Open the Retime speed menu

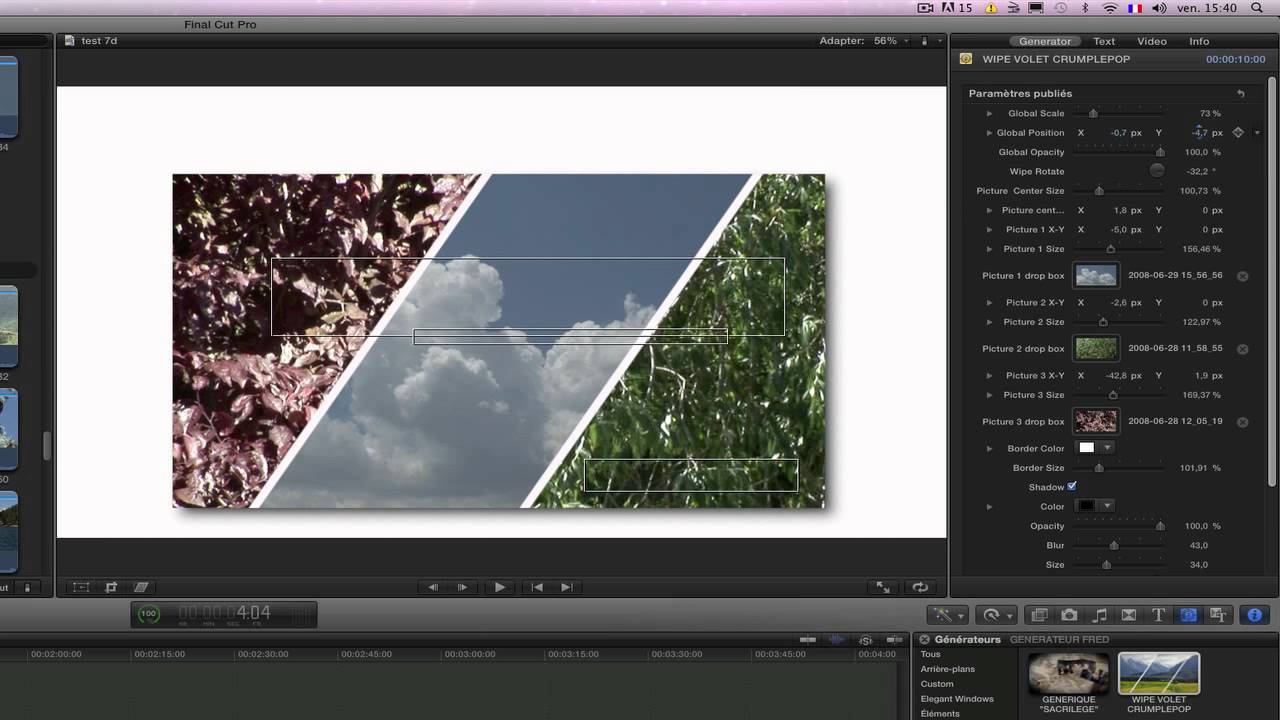(996, 615)
